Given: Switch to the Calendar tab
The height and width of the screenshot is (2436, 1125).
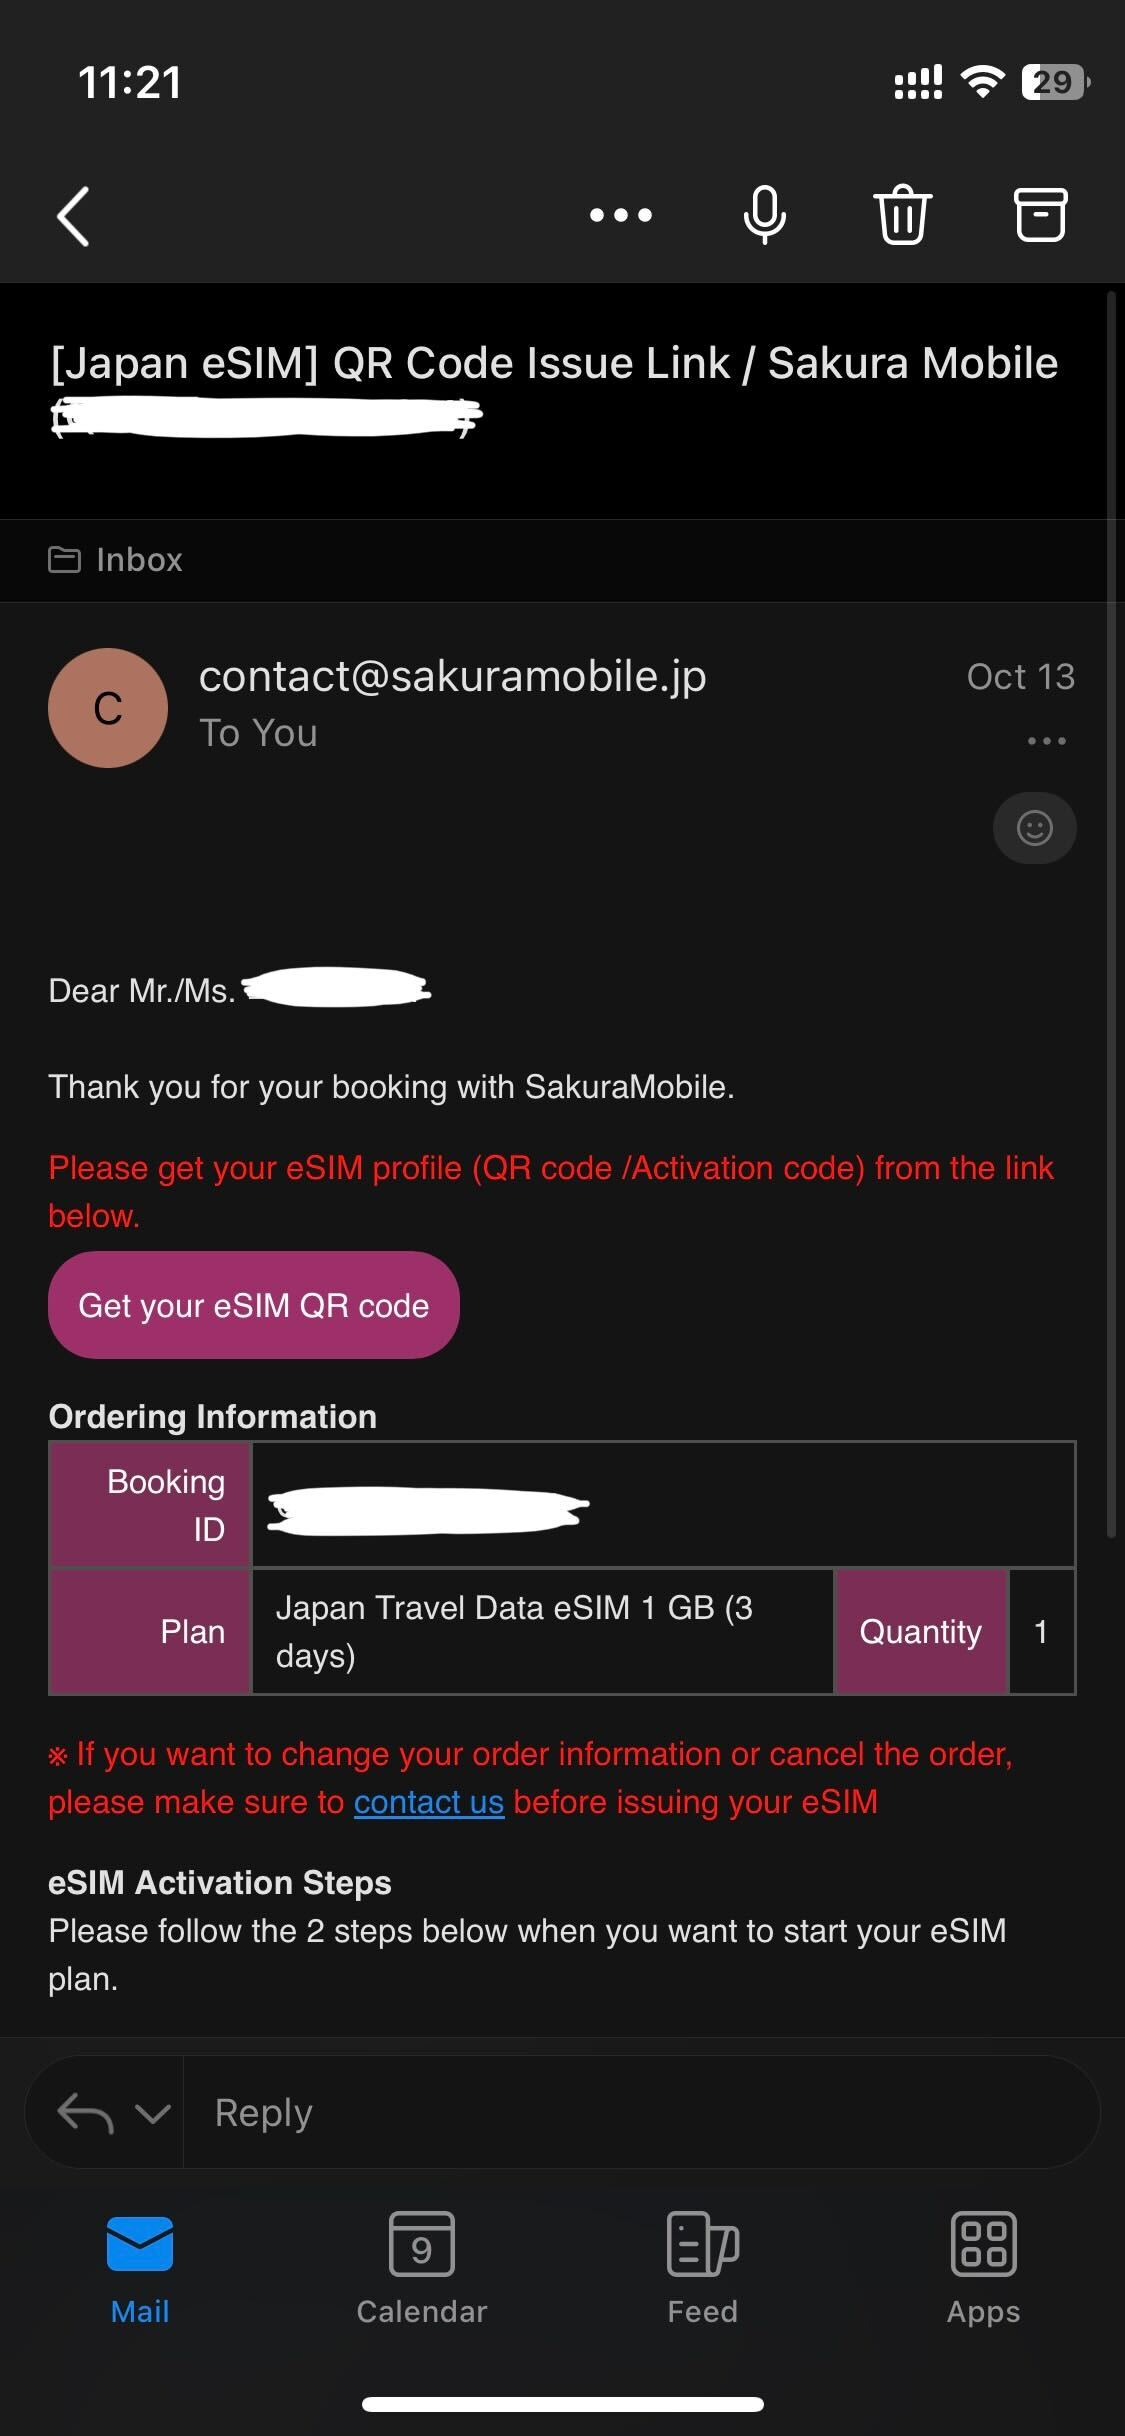Looking at the screenshot, I should (421, 2267).
